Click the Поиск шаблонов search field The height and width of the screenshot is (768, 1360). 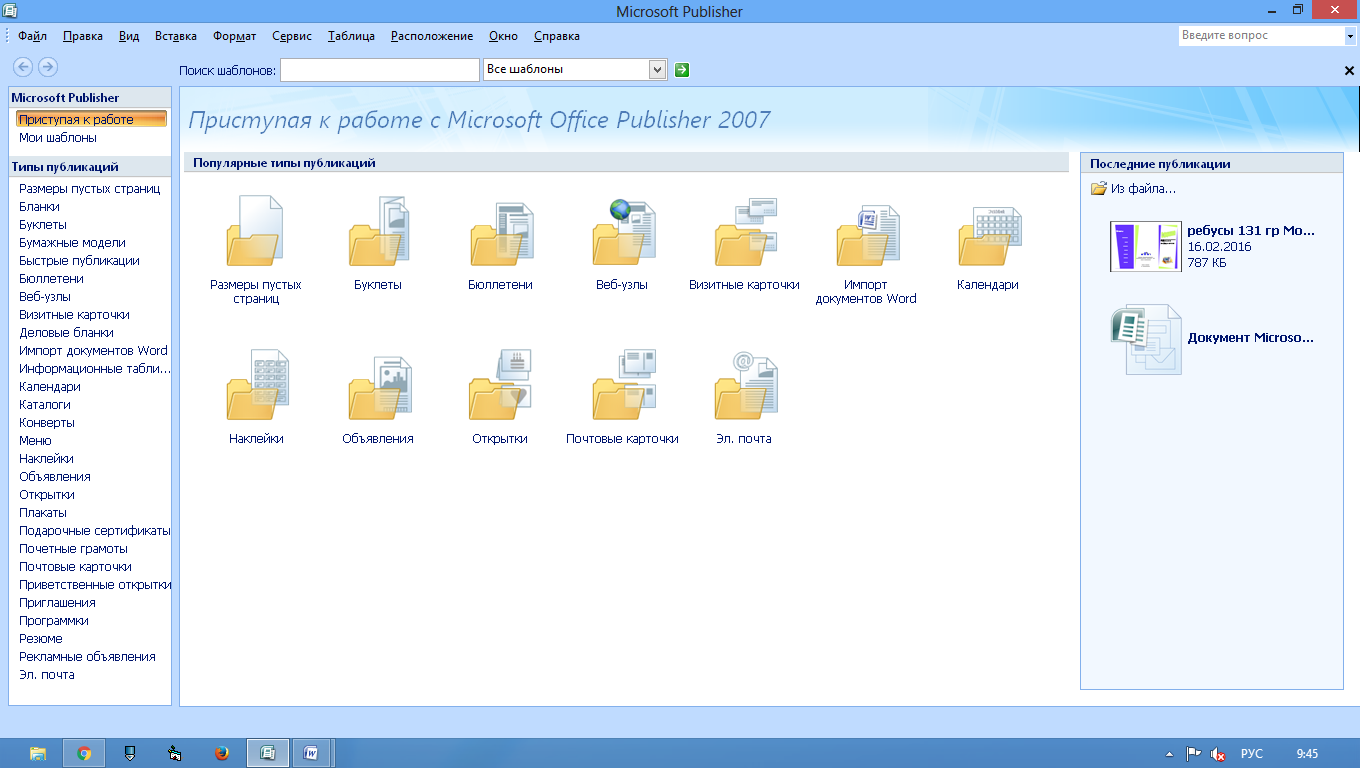380,70
